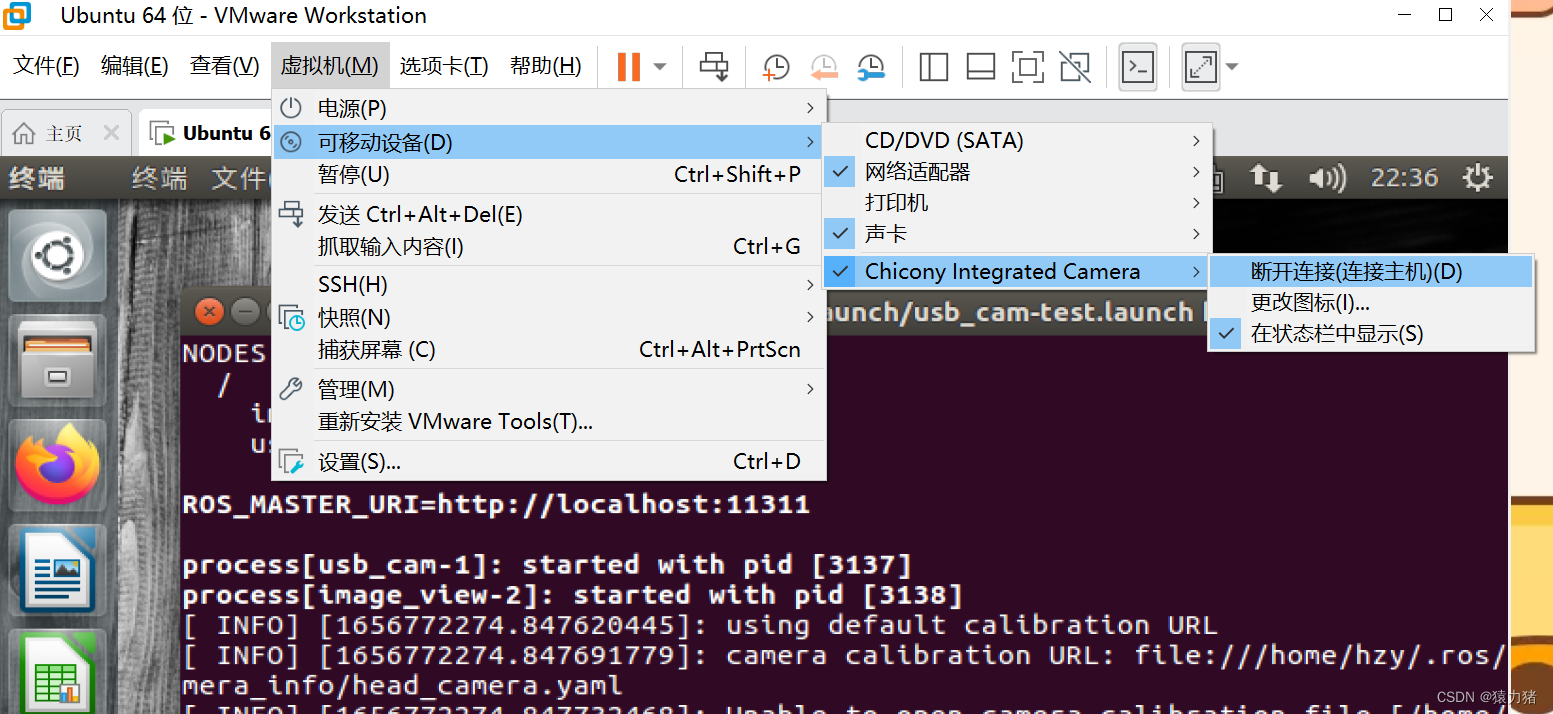The image size is (1553, 714).
Task: Click the VMware pause virtual machine icon
Action: click(628, 67)
